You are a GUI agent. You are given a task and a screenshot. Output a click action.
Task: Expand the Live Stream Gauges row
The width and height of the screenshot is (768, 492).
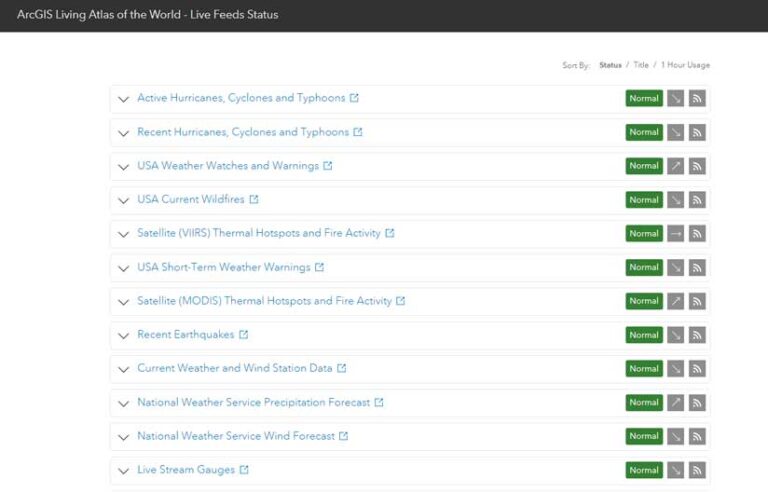coord(123,471)
